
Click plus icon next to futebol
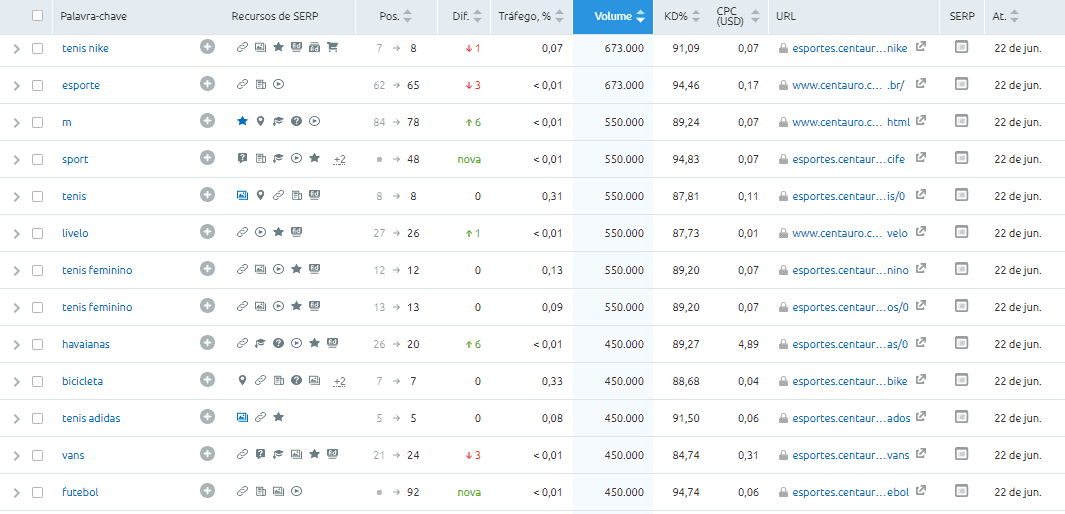pyautogui.click(x=207, y=490)
